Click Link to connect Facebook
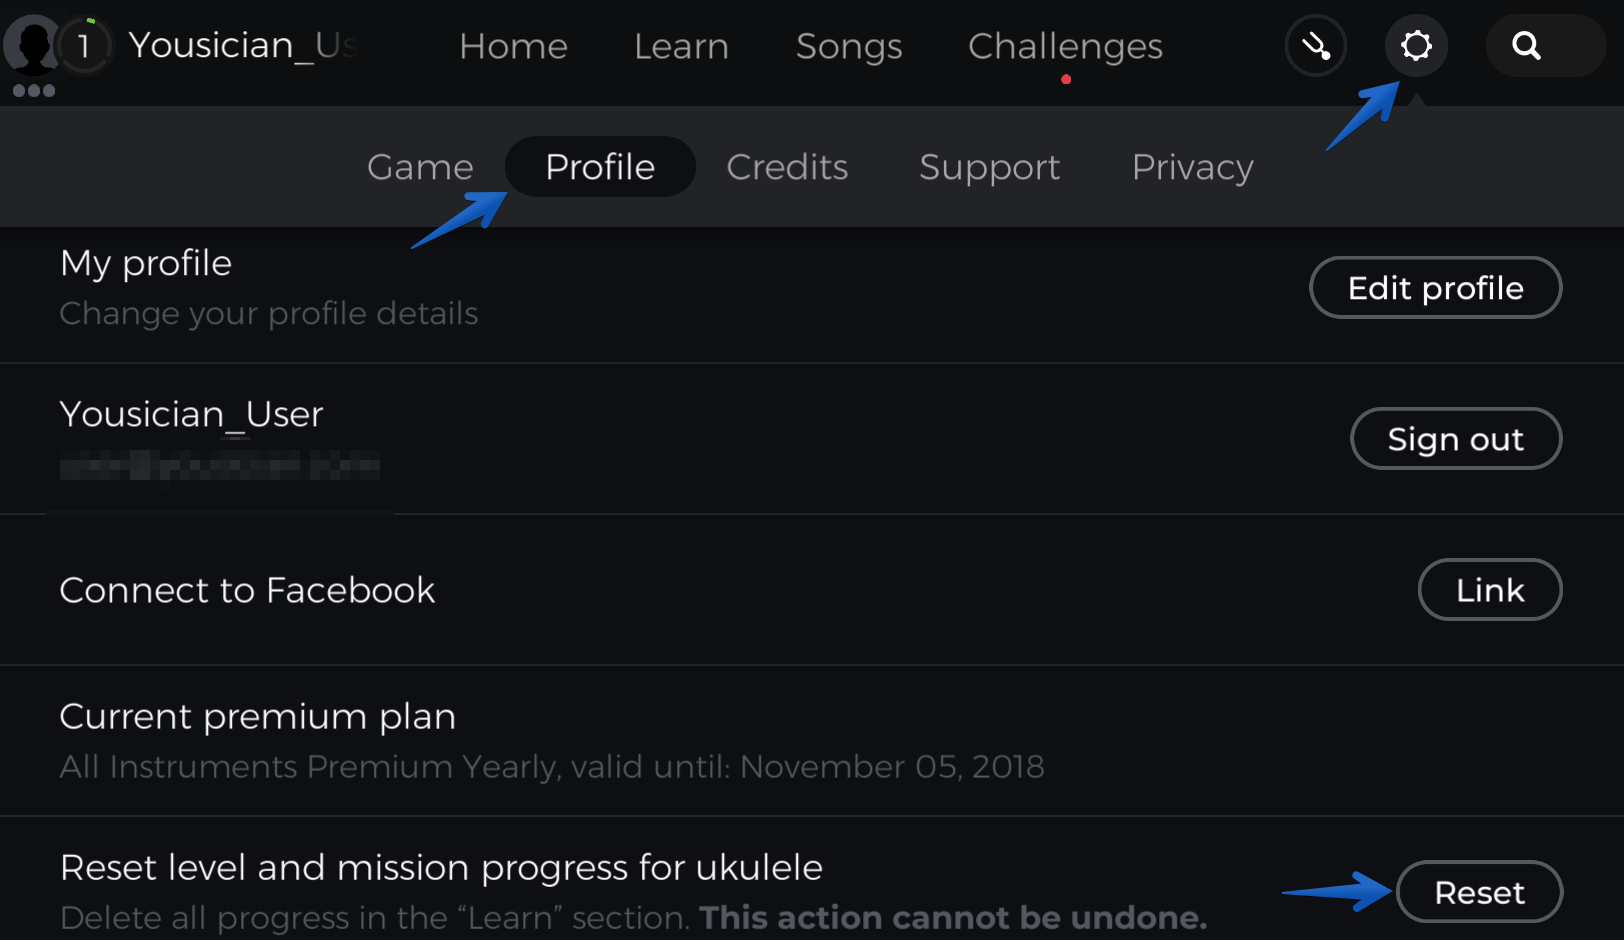Screen dimensions: 1624x940 point(1489,590)
